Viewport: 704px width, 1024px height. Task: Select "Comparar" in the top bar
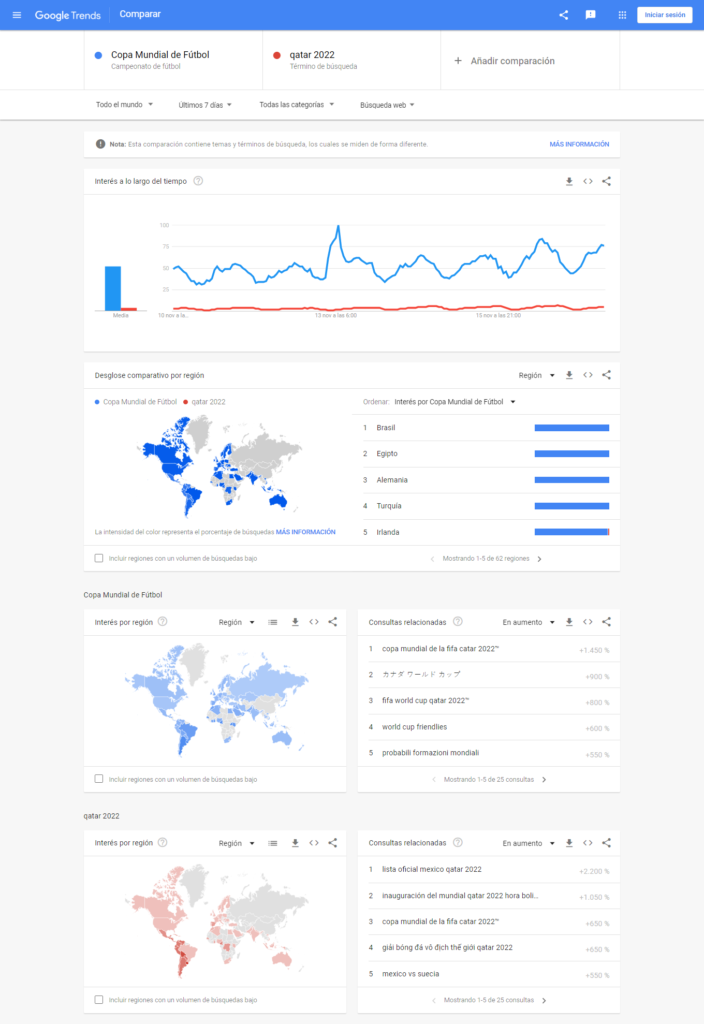click(x=140, y=14)
